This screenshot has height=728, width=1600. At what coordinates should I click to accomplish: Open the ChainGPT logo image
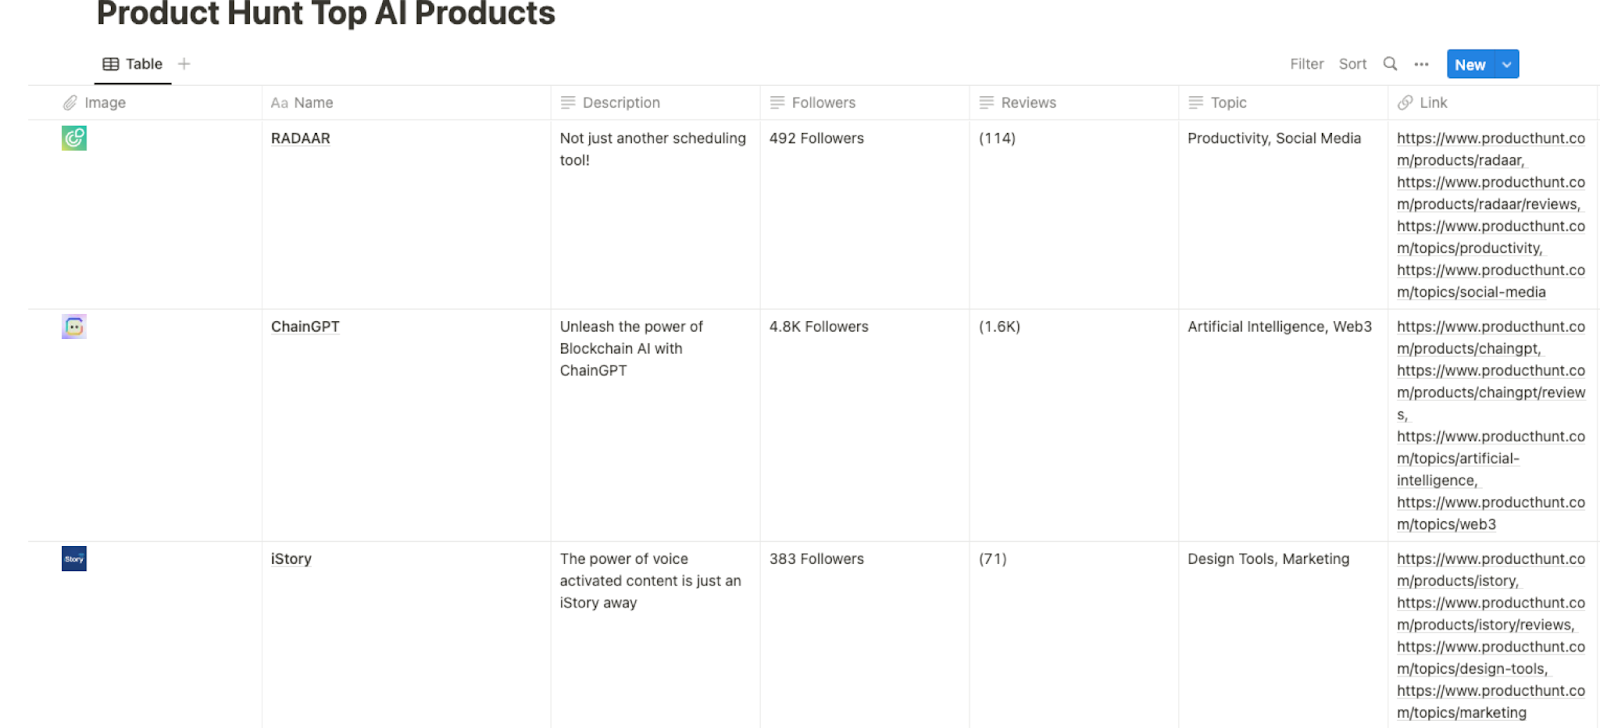point(74,327)
